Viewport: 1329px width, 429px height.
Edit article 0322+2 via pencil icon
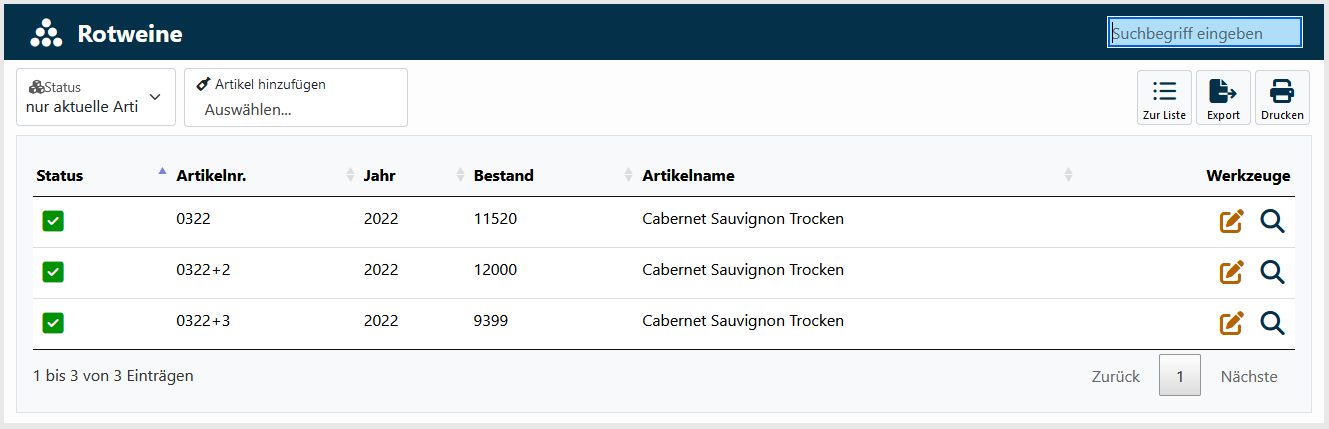[x=1231, y=271]
